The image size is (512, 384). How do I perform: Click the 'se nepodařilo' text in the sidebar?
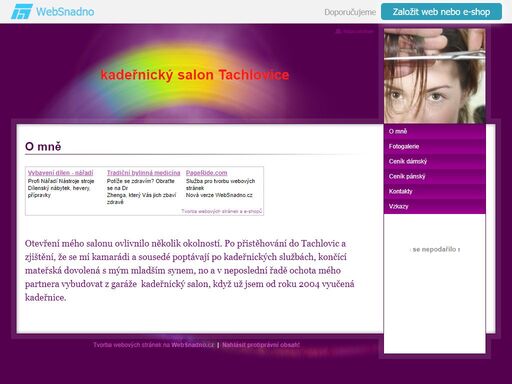point(436,249)
